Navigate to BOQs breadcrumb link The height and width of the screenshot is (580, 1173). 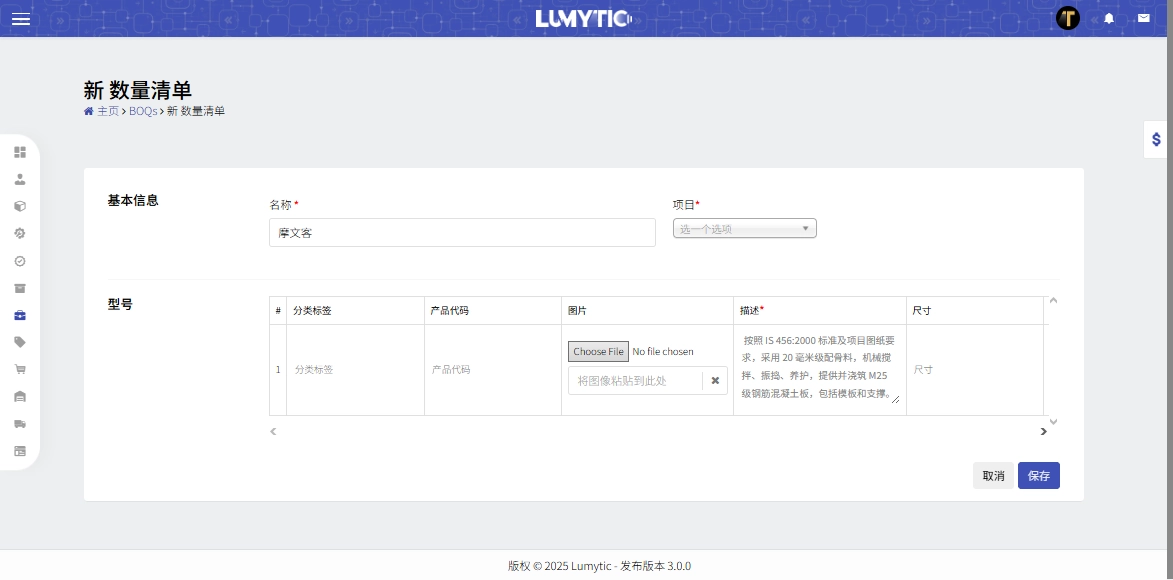tap(143, 111)
